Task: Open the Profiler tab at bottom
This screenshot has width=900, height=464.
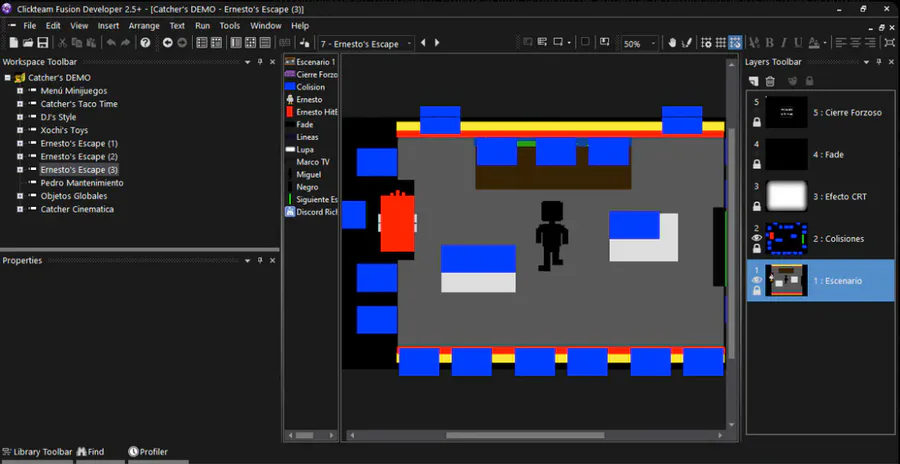Action: [x=148, y=452]
